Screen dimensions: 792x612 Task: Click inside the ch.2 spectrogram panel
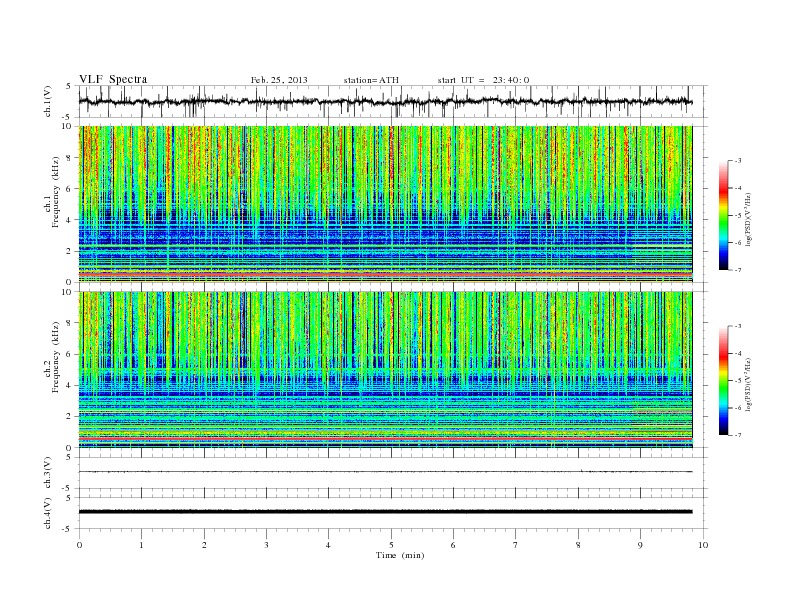(x=385, y=370)
